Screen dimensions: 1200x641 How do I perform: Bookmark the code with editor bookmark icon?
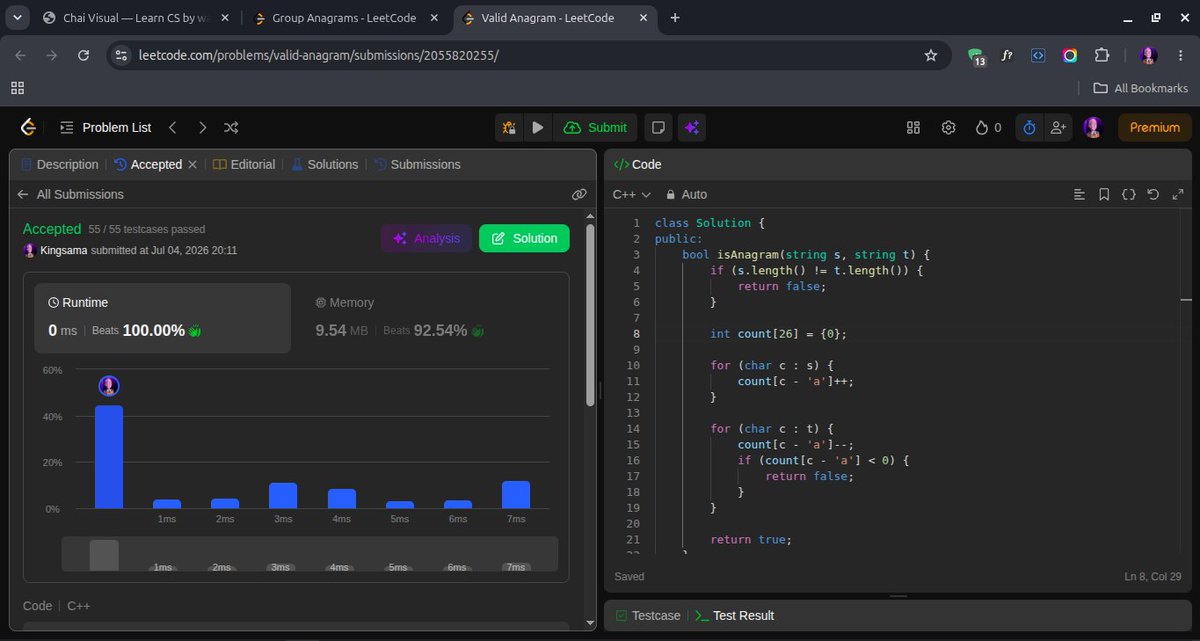1104,194
